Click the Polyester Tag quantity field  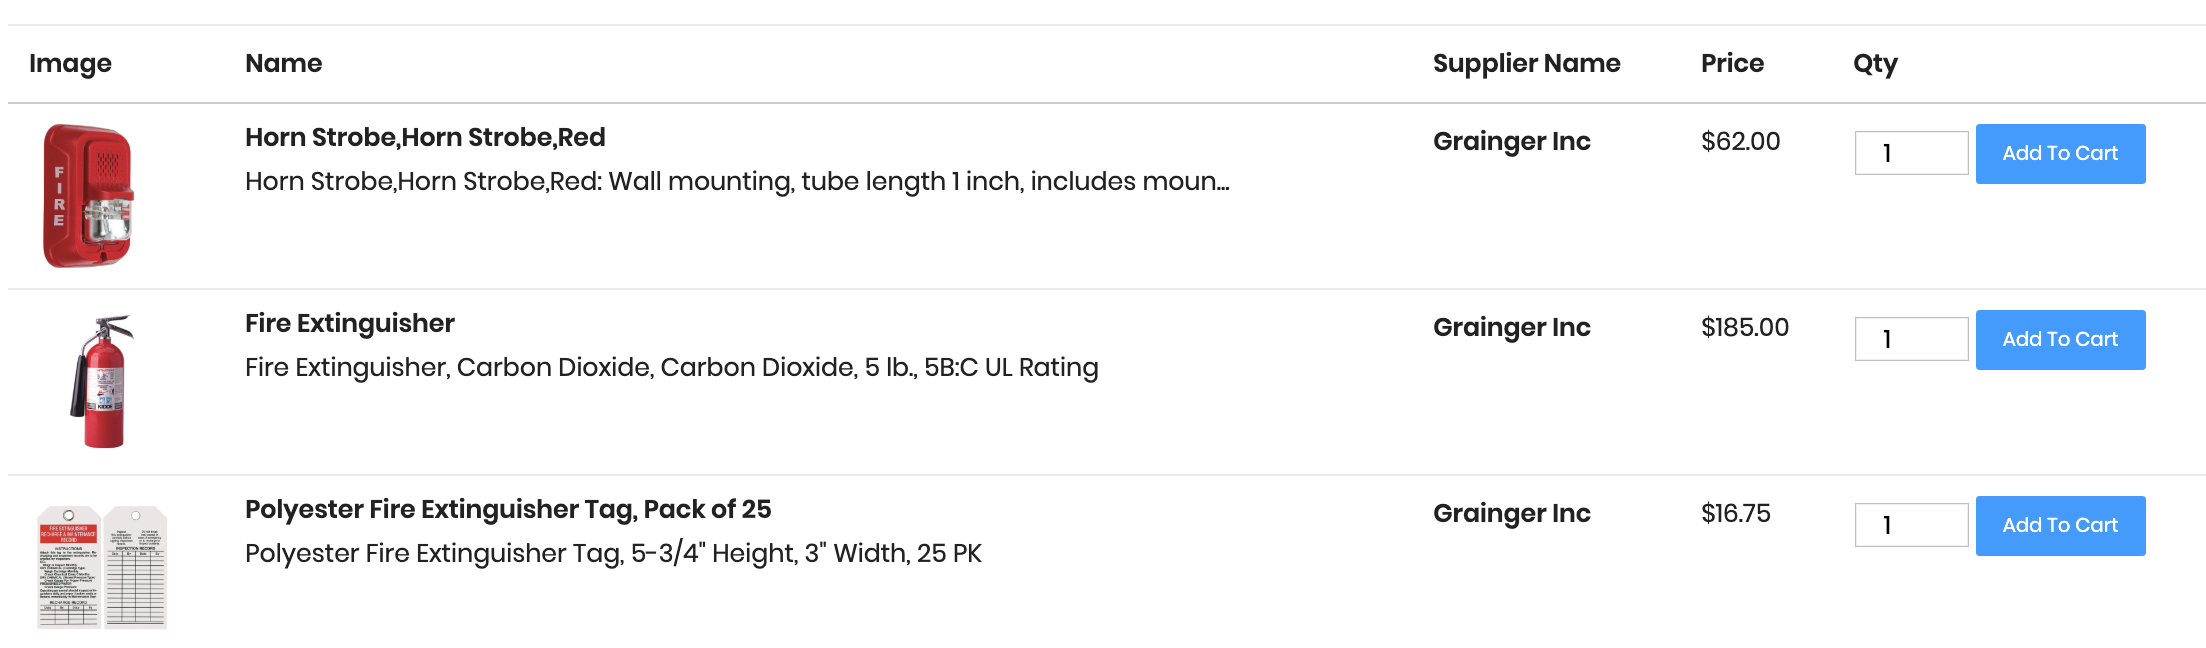point(1910,526)
